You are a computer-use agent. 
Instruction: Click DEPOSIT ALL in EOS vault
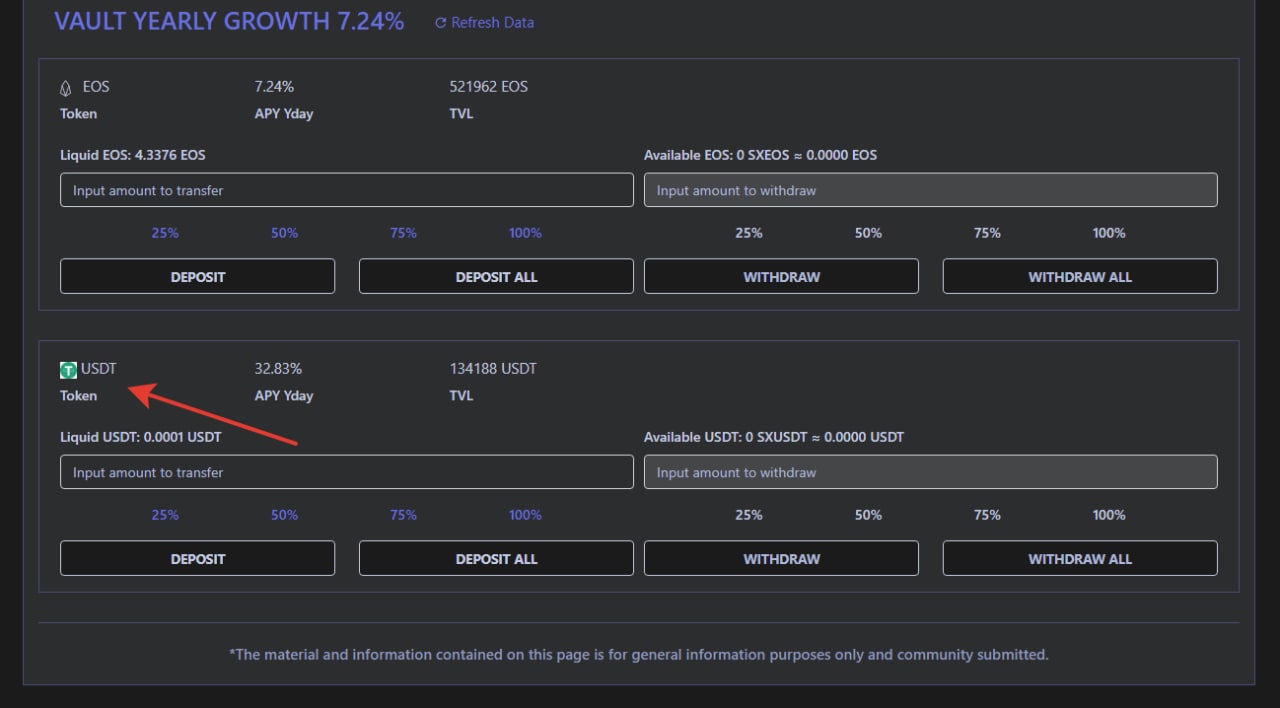point(496,276)
